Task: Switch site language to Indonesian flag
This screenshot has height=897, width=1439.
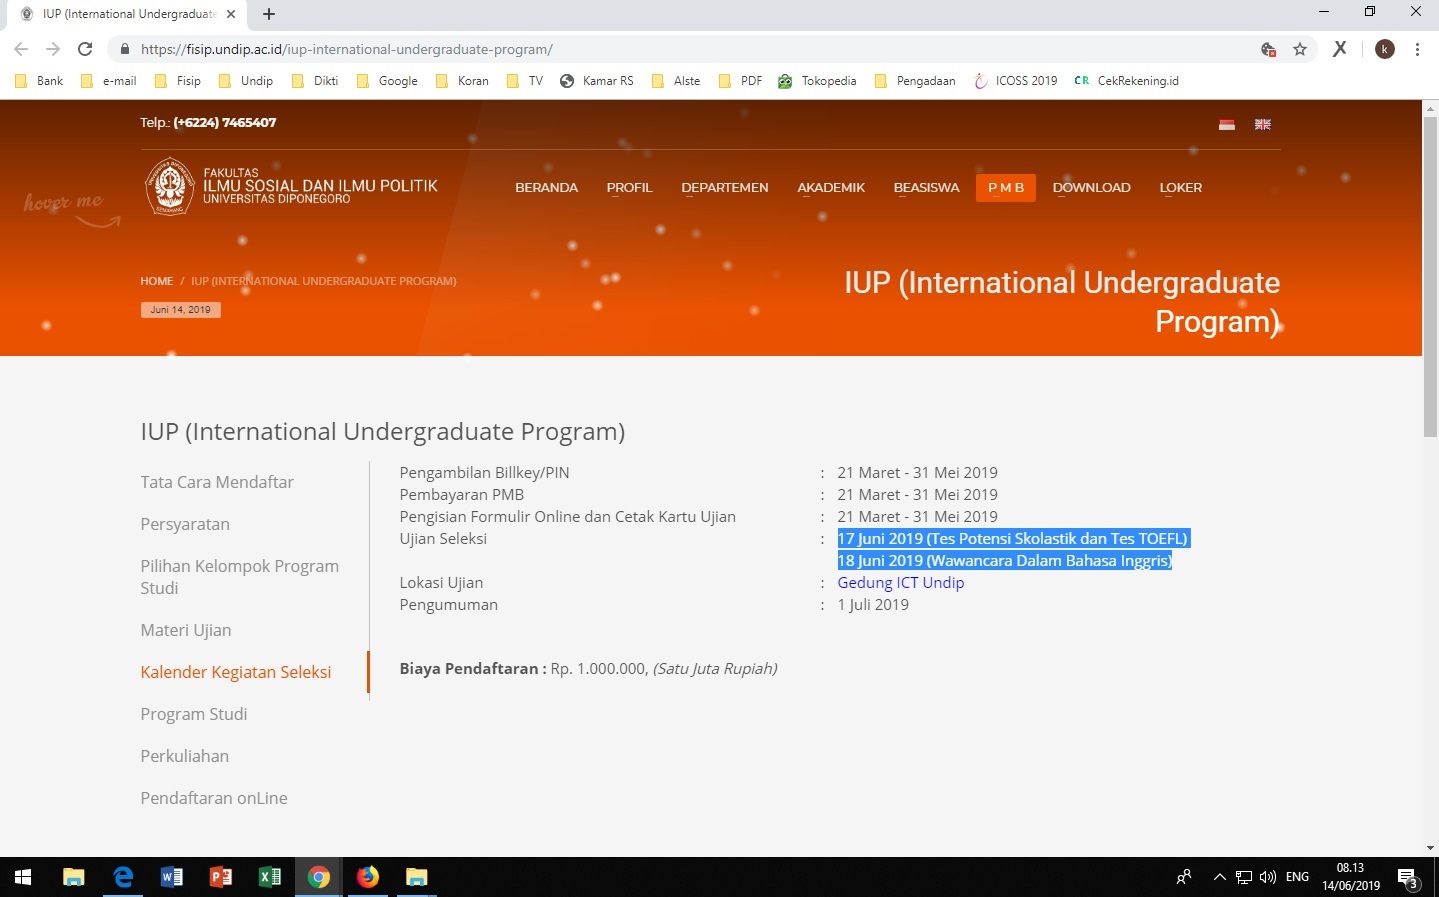Action: pyautogui.click(x=1227, y=125)
